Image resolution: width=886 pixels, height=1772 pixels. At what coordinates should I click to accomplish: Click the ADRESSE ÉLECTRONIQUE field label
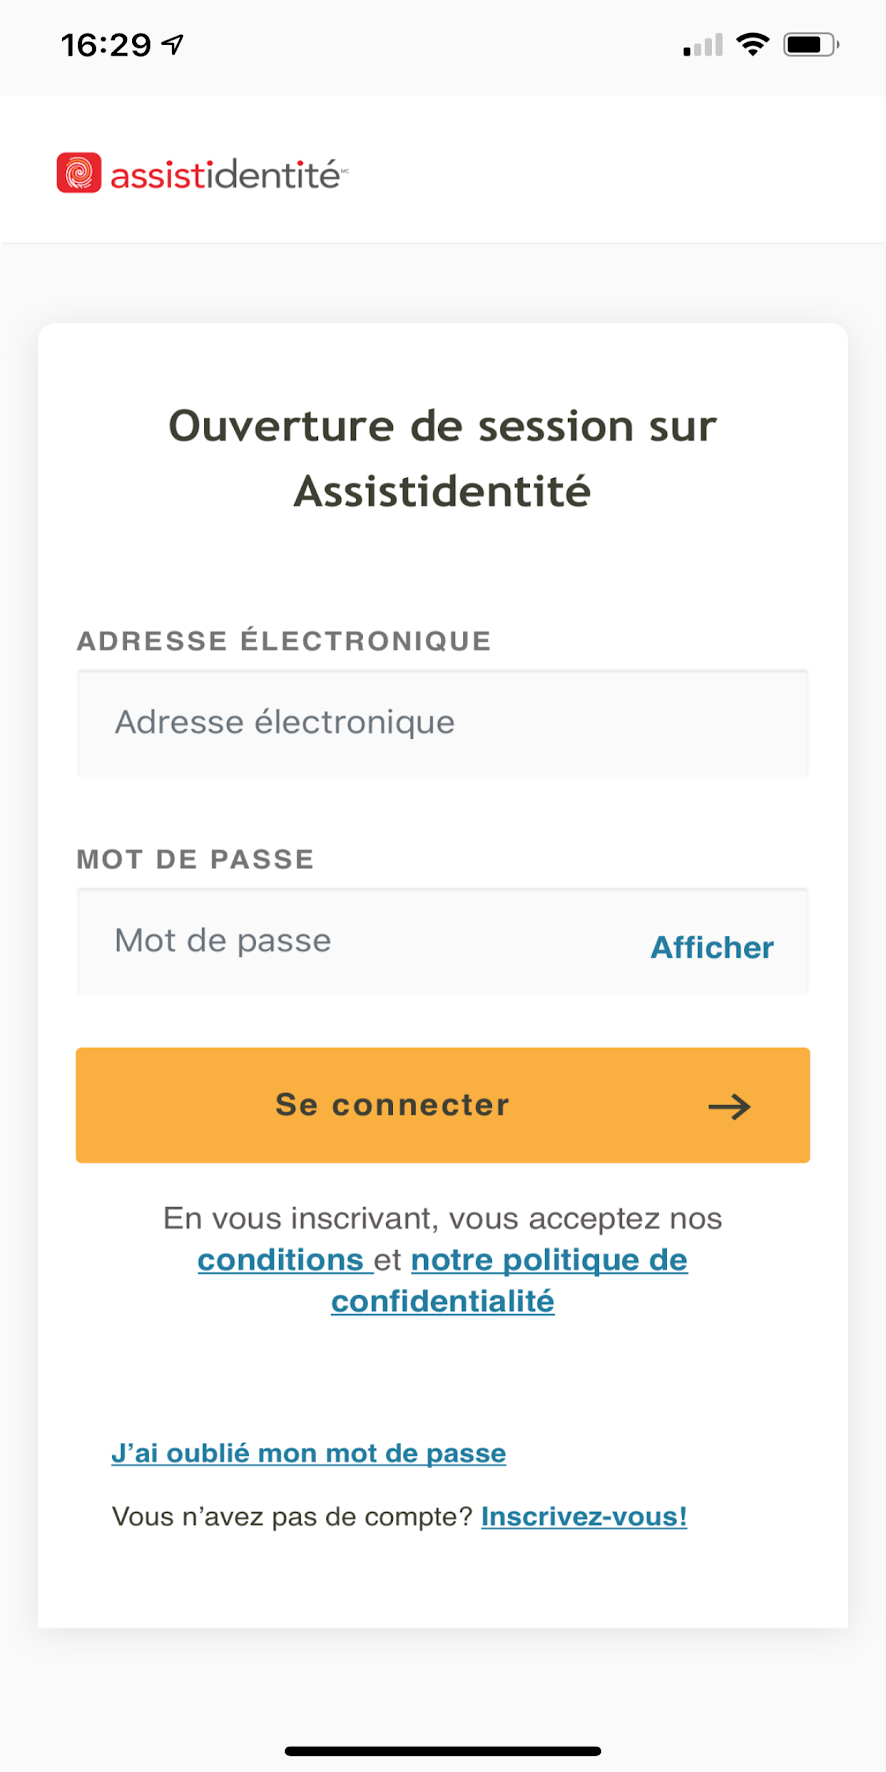pyautogui.click(x=284, y=641)
